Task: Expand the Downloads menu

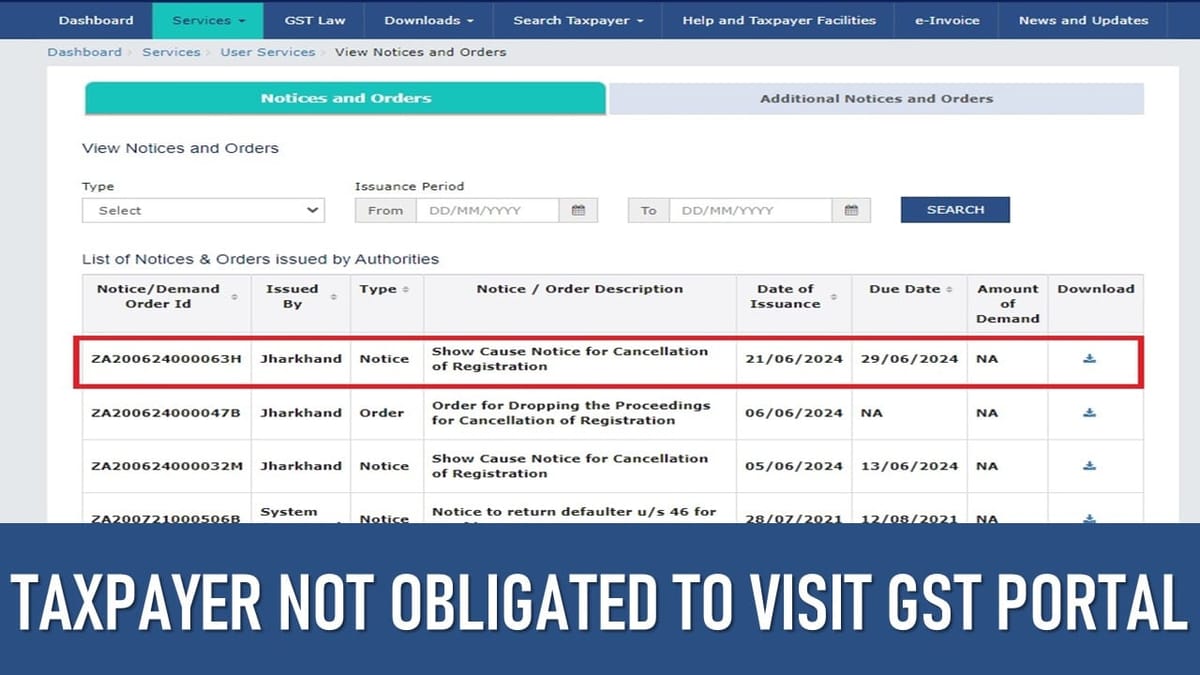Action: [428, 19]
